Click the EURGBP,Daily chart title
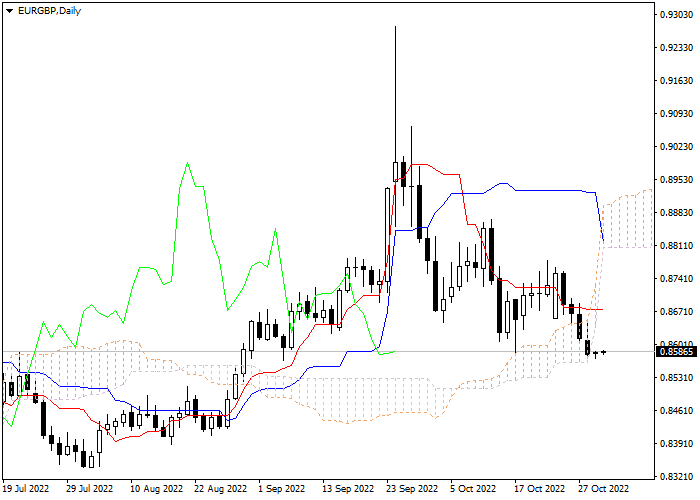700x500 pixels. coord(49,11)
